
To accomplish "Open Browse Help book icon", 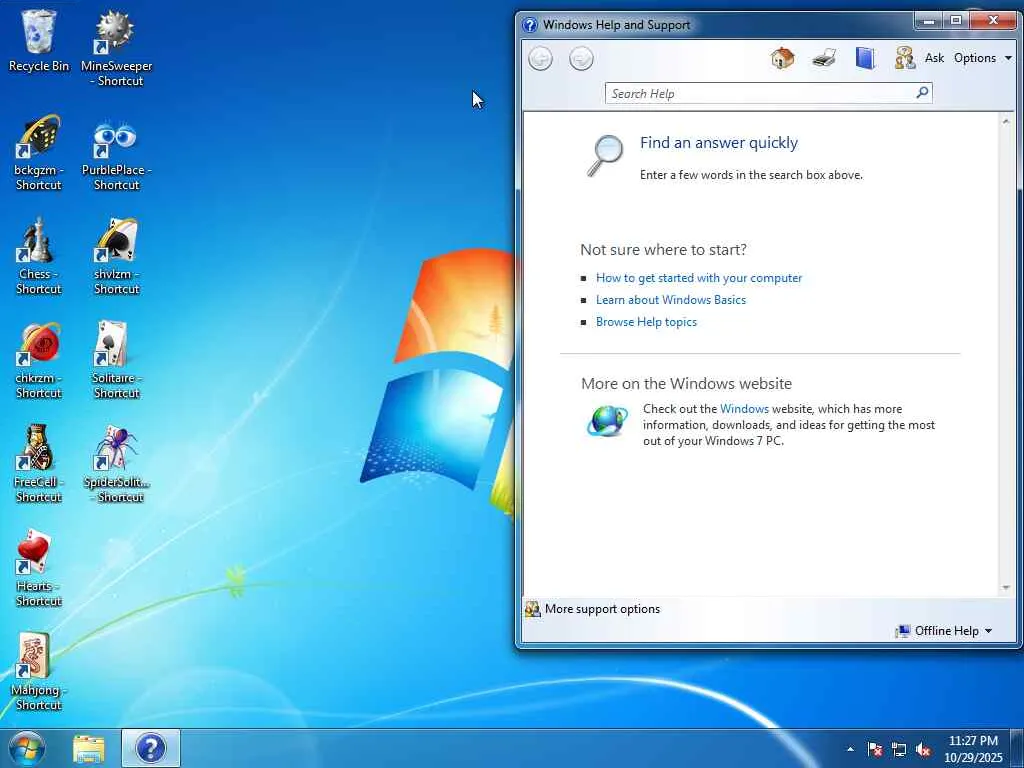I will point(865,58).
